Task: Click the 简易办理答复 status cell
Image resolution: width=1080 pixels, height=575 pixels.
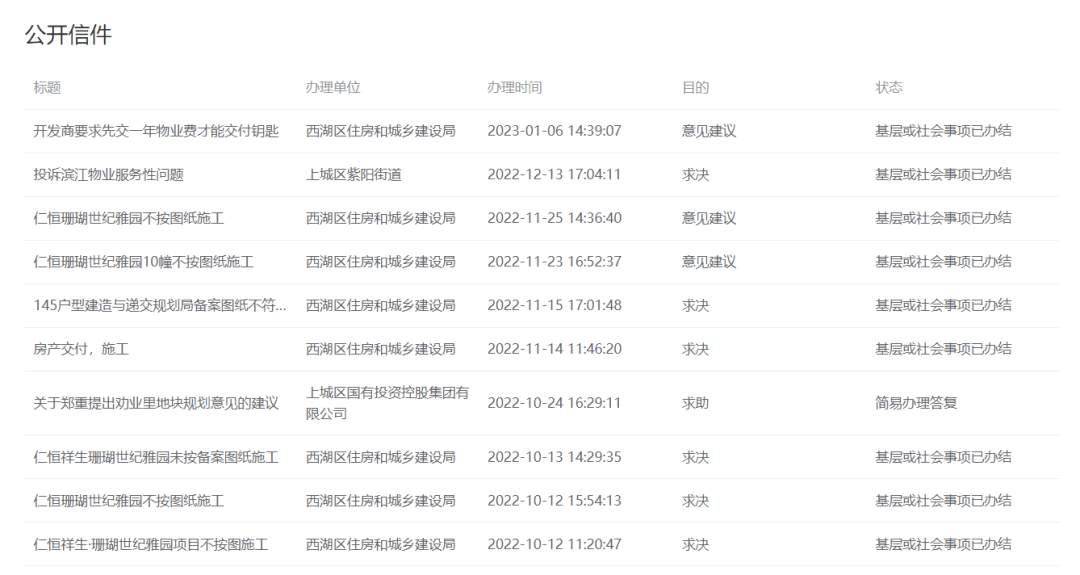Action: click(x=916, y=403)
